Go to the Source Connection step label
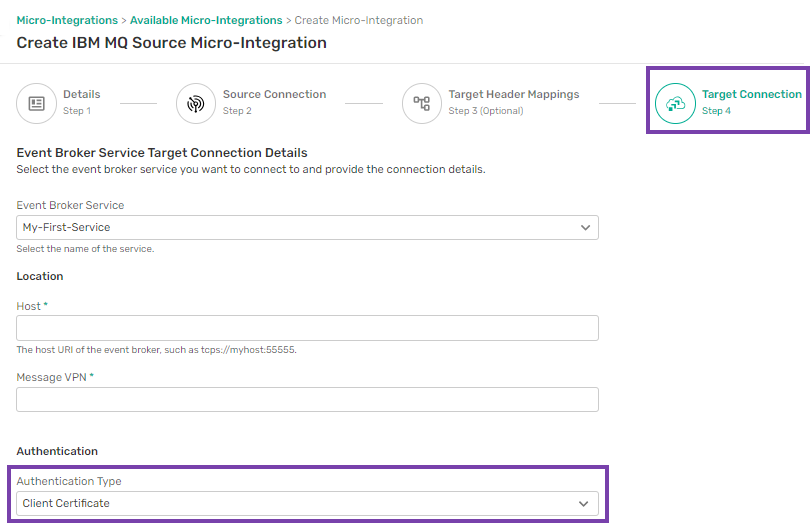This screenshot has width=810, height=523. point(274,94)
